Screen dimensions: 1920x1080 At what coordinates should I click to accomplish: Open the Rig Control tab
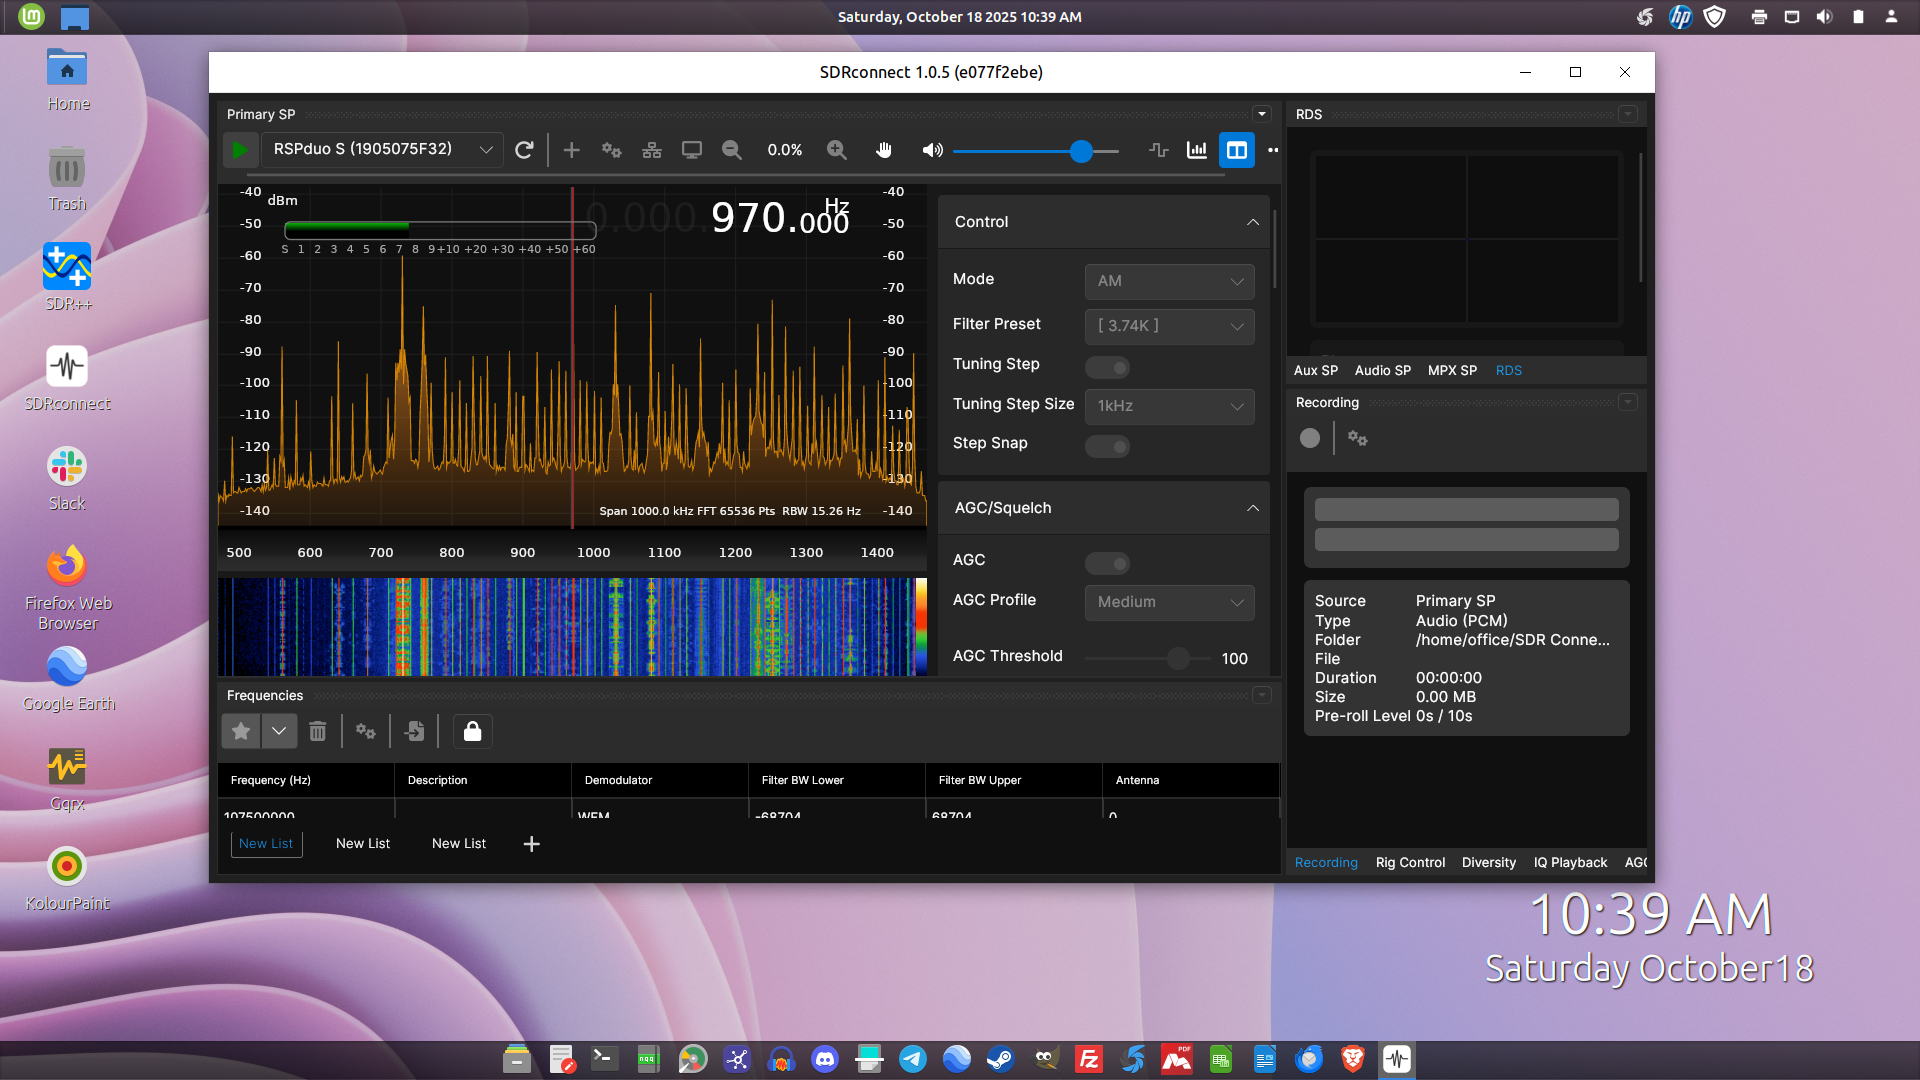pyautogui.click(x=1410, y=862)
